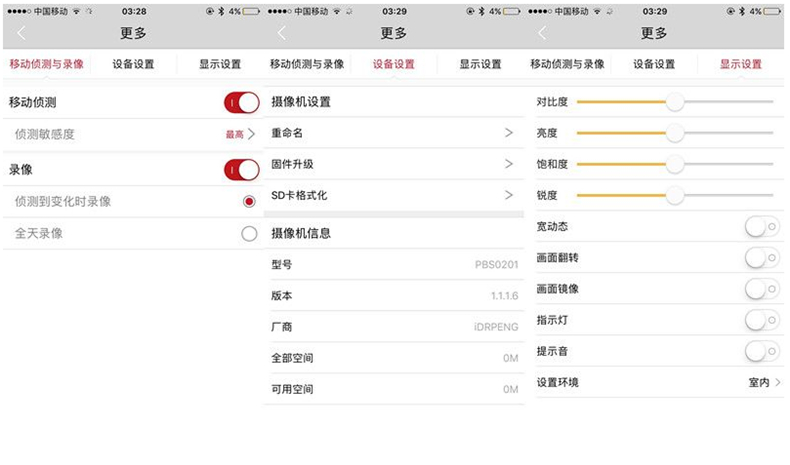Tap back arrow on the left screen
Image resolution: width=790 pixels, height=465 pixels.
coord(19,33)
